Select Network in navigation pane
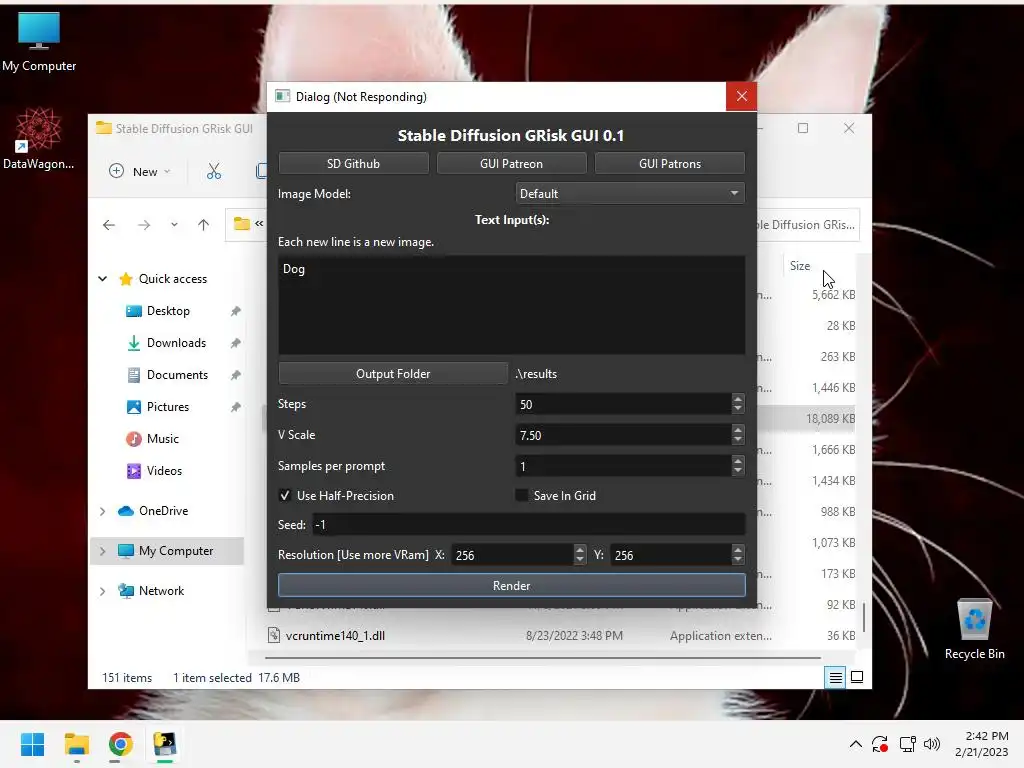Image resolution: width=1024 pixels, height=768 pixels. pyautogui.click(x=161, y=591)
